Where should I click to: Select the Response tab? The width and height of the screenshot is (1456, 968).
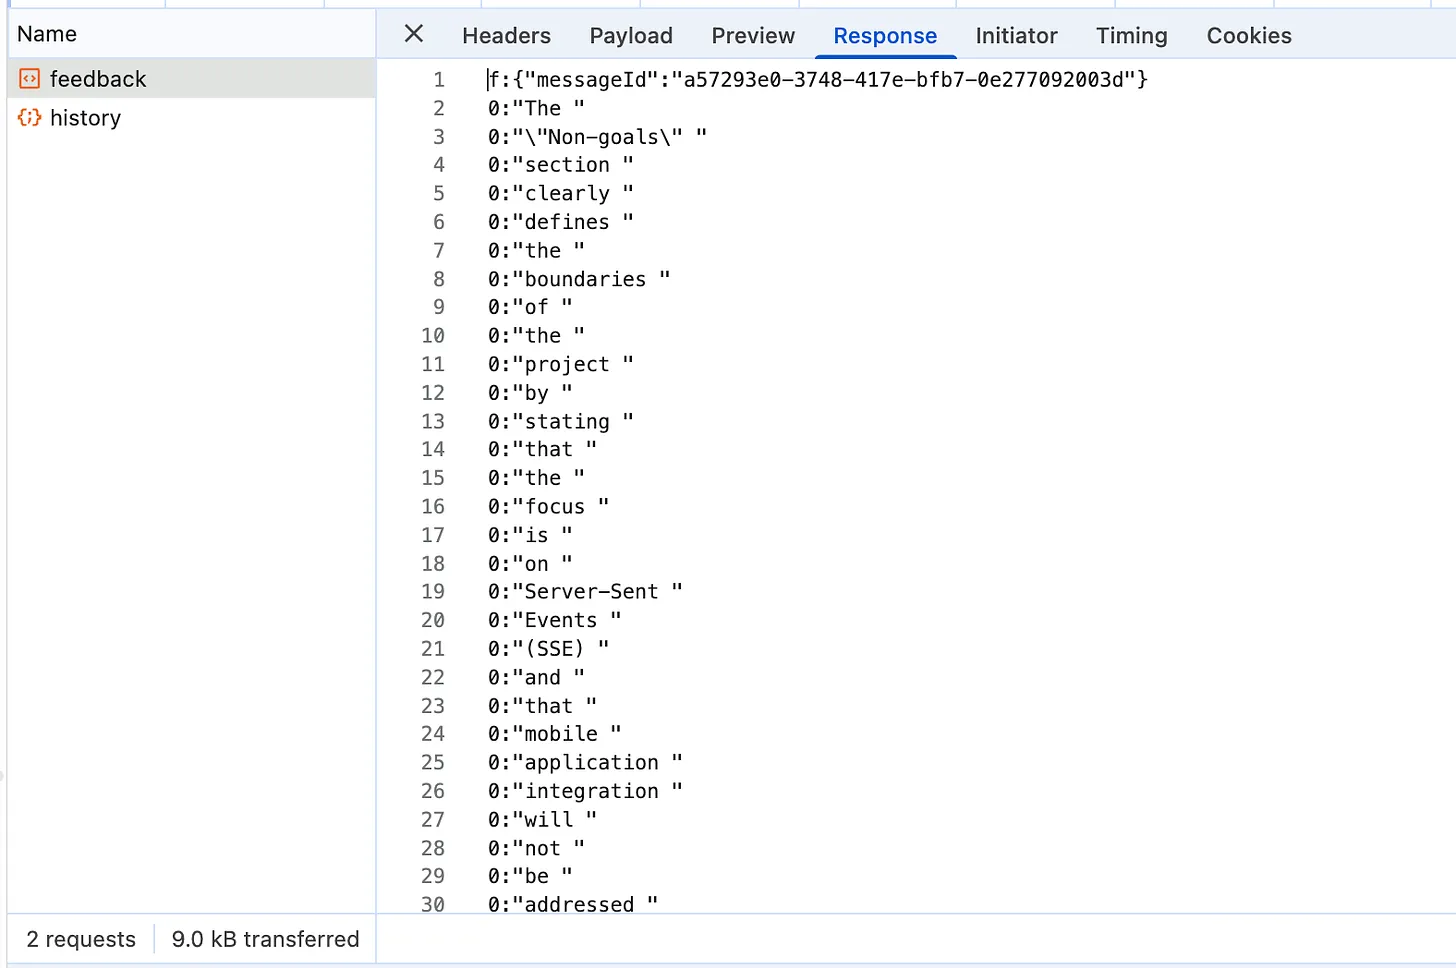(885, 36)
